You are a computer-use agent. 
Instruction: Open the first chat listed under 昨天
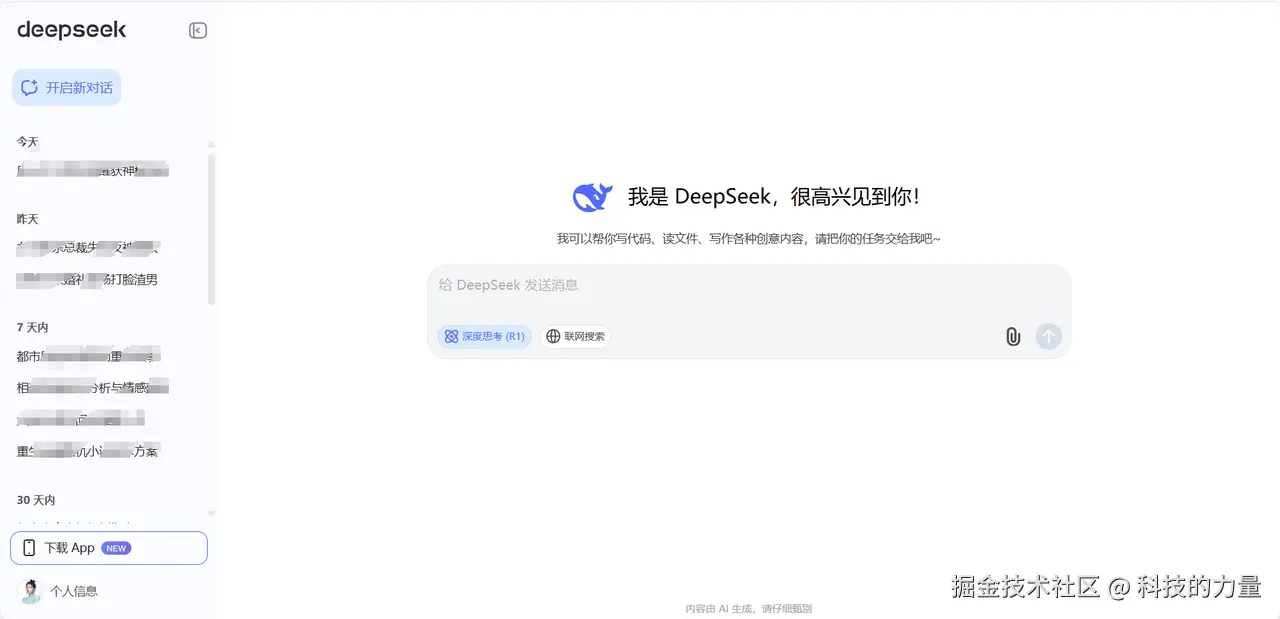[x=89, y=248]
